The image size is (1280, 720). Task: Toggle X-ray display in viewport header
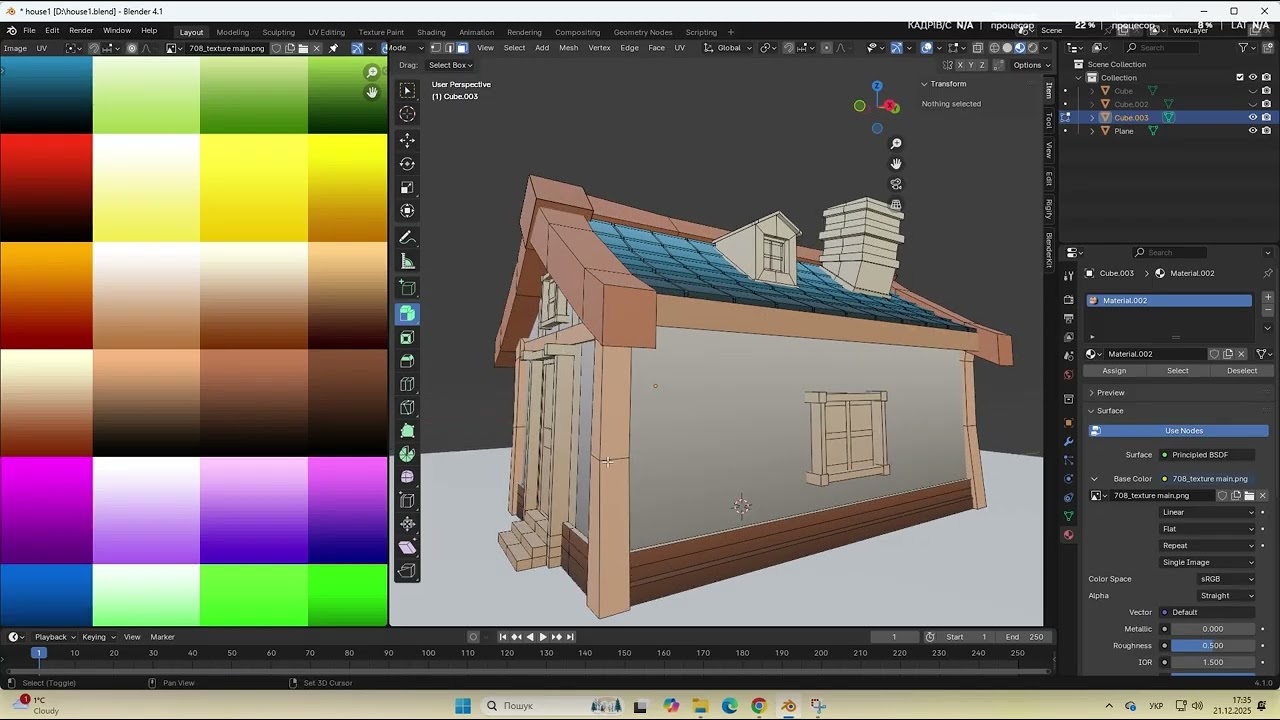978,48
